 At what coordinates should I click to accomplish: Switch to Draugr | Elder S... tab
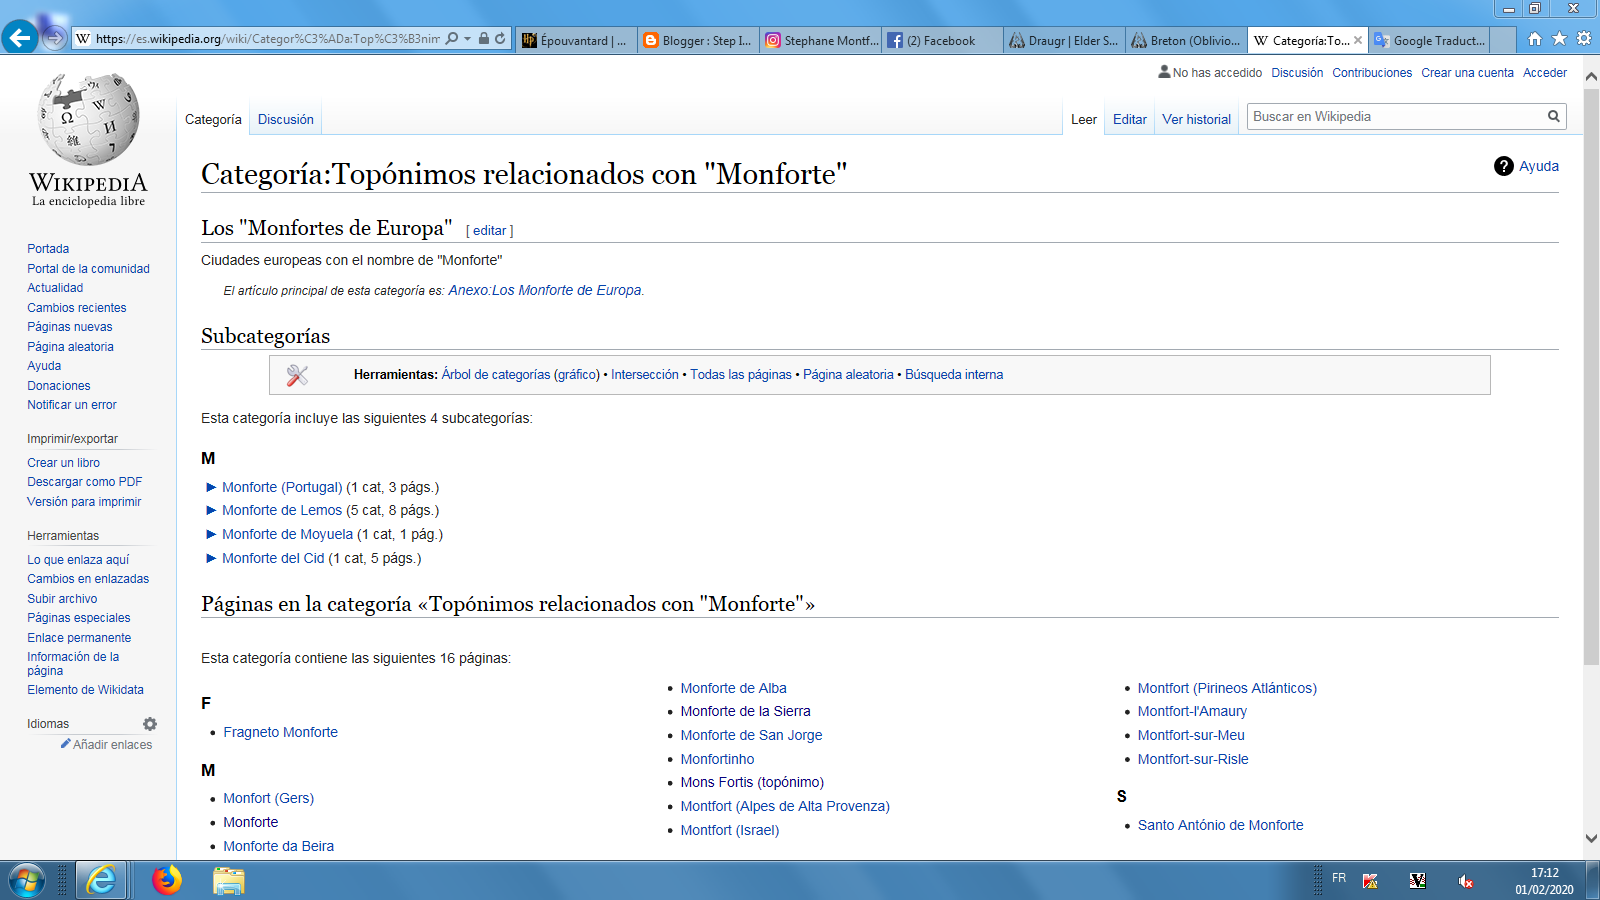[x=1065, y=40]
